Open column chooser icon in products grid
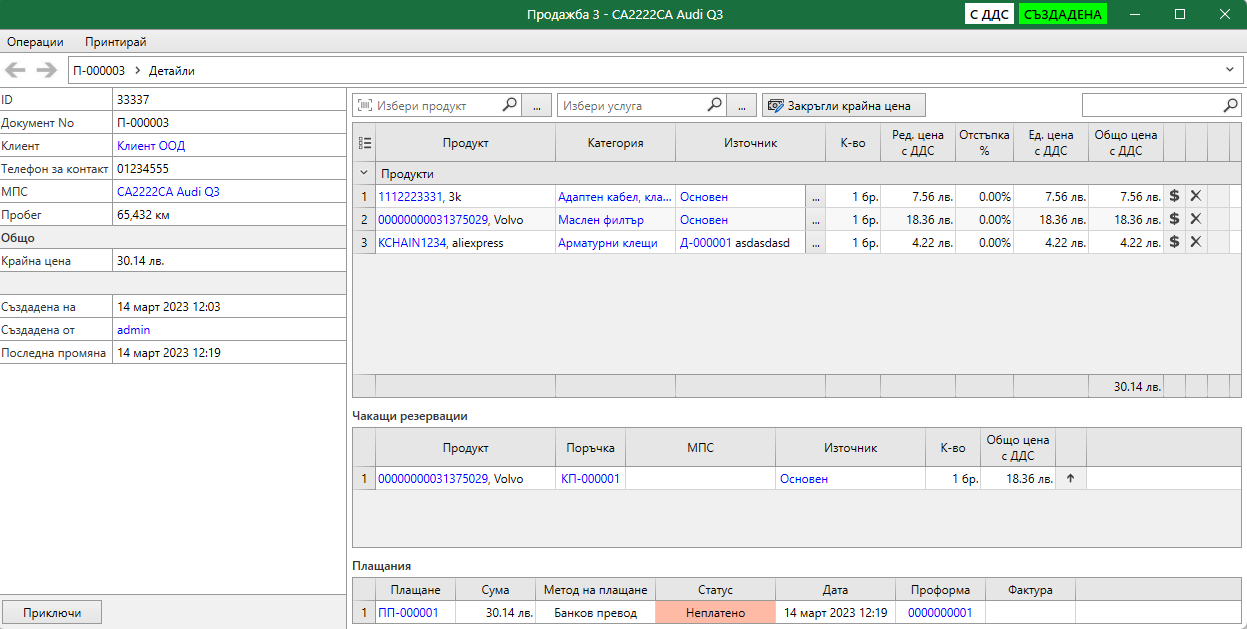This screenshot has width=1247, height=629. click(x=365, y=143)
